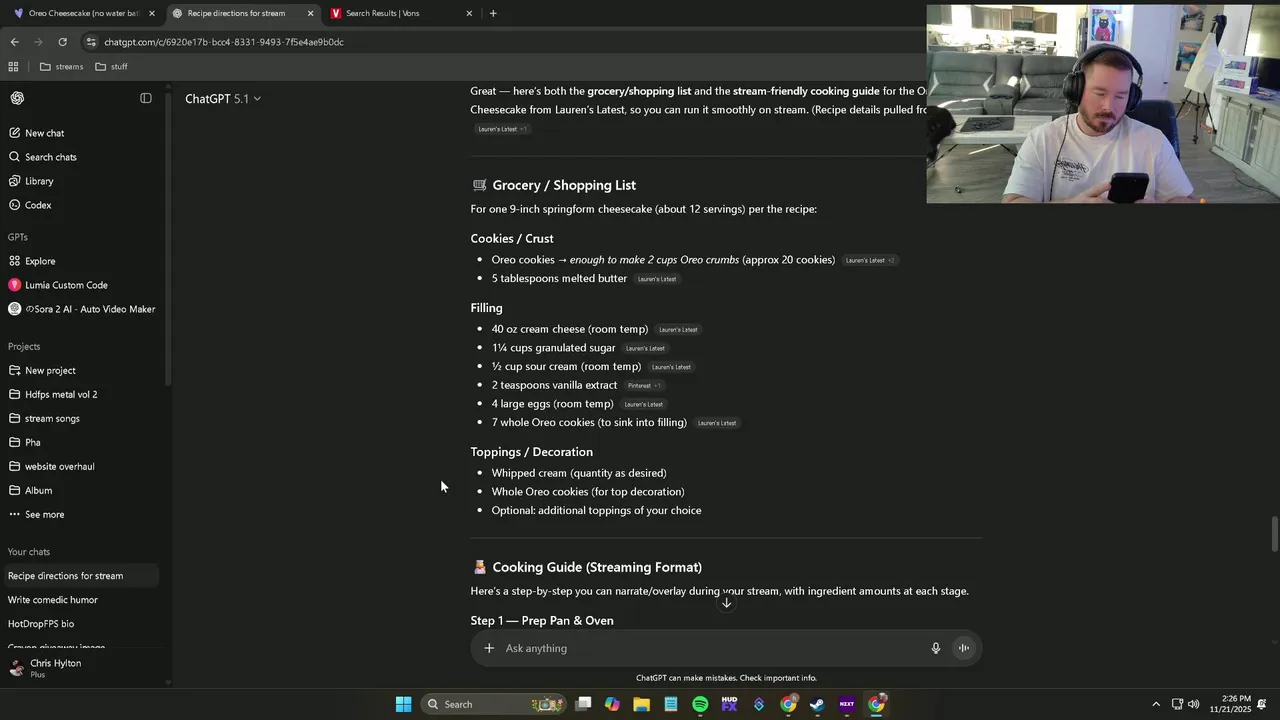The height and width of the screenshot is (720, 1280).
Task: Reload the page with the refresh icon
Action: pyautogui.click(x=62, y=42)
